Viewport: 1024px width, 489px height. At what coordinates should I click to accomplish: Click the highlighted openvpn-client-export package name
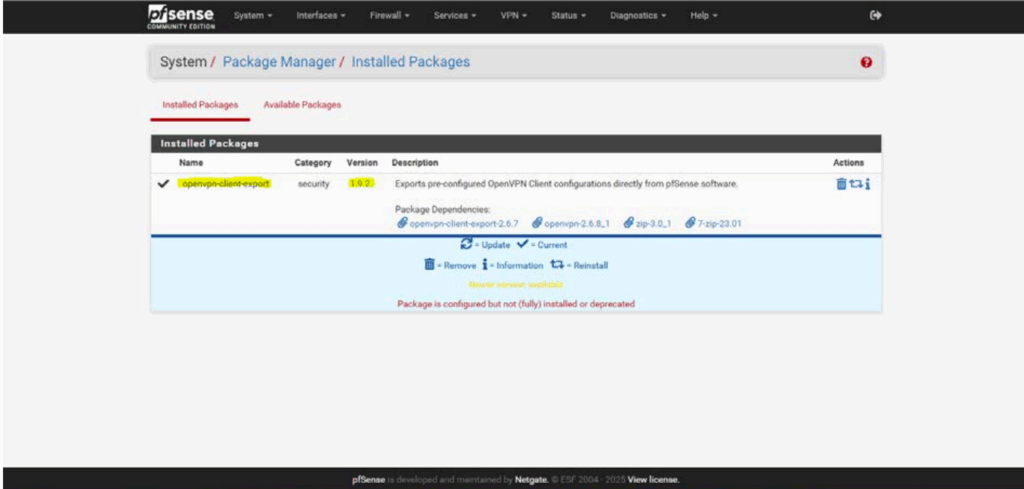click(225, 184)
